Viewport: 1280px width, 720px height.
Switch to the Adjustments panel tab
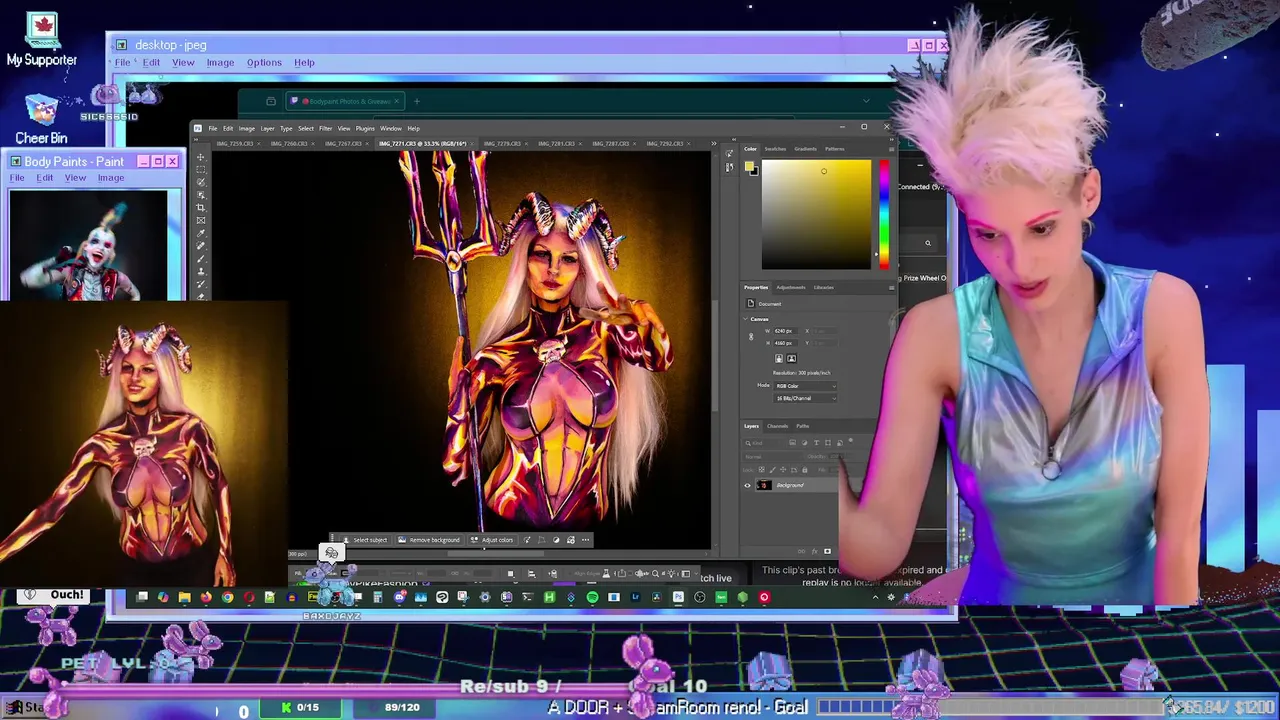(790, 288)
